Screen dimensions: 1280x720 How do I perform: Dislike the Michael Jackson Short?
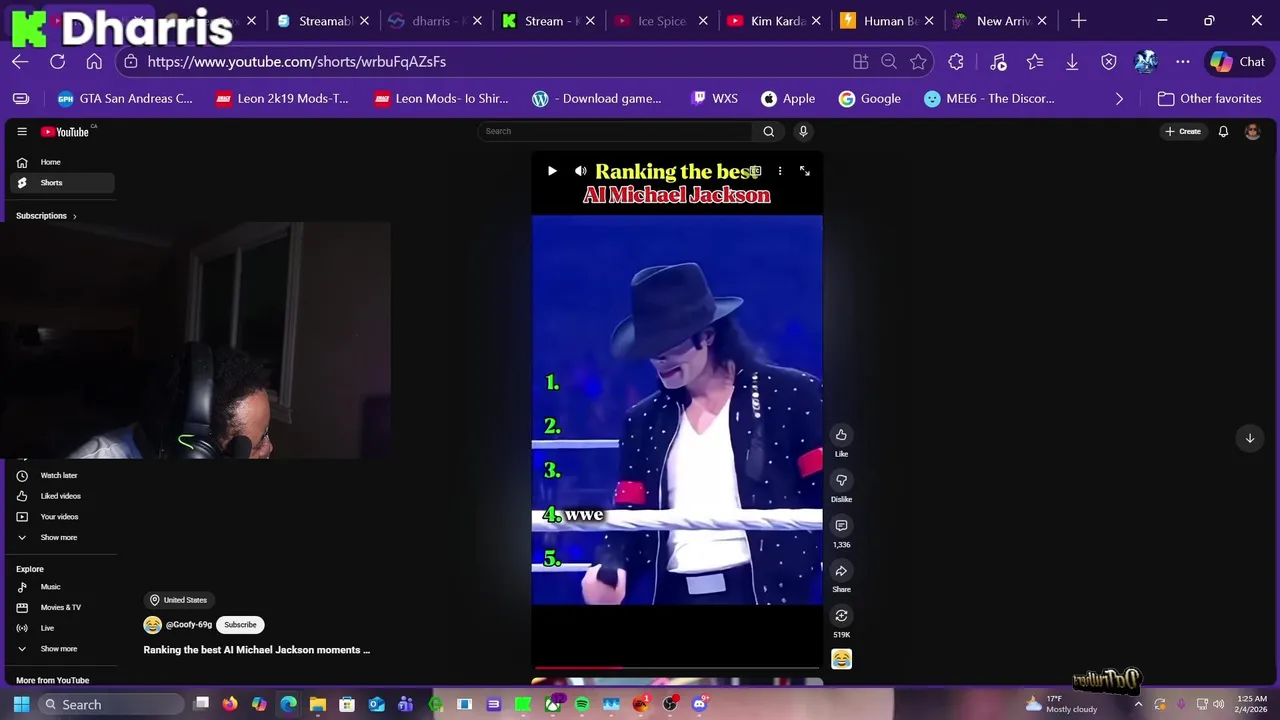click(841, 480)
